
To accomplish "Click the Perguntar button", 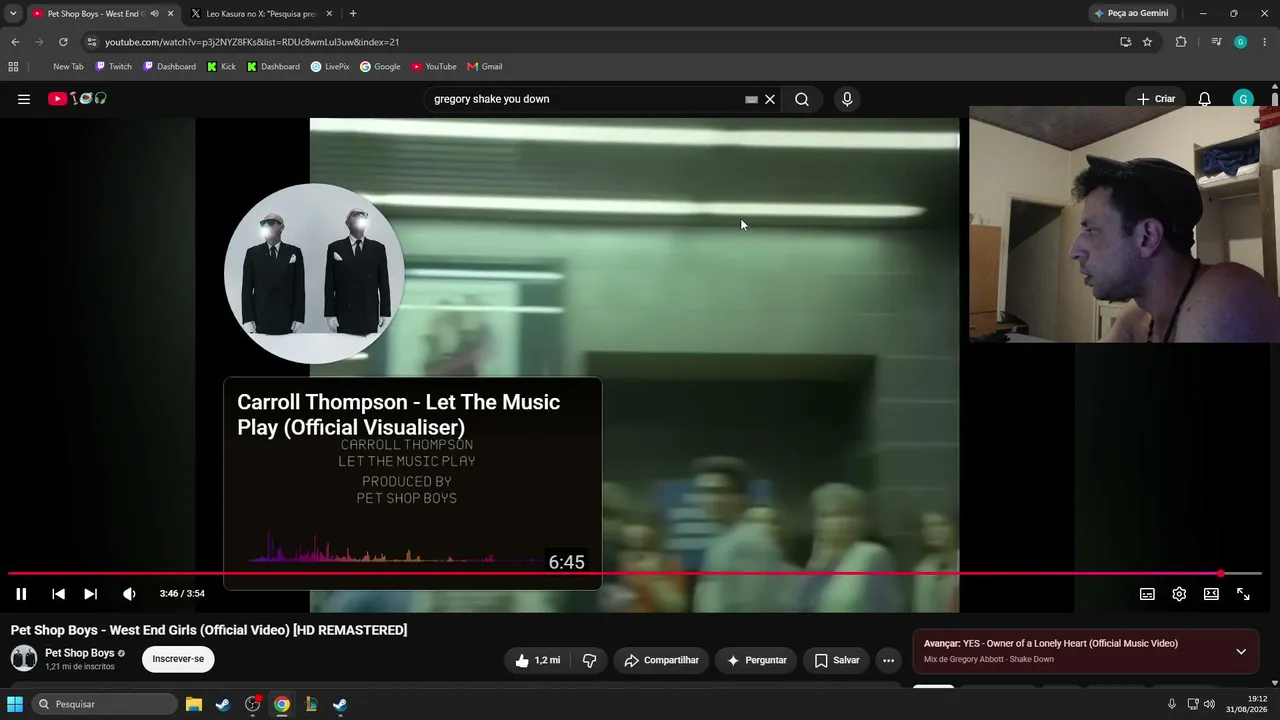I will 756,660.
